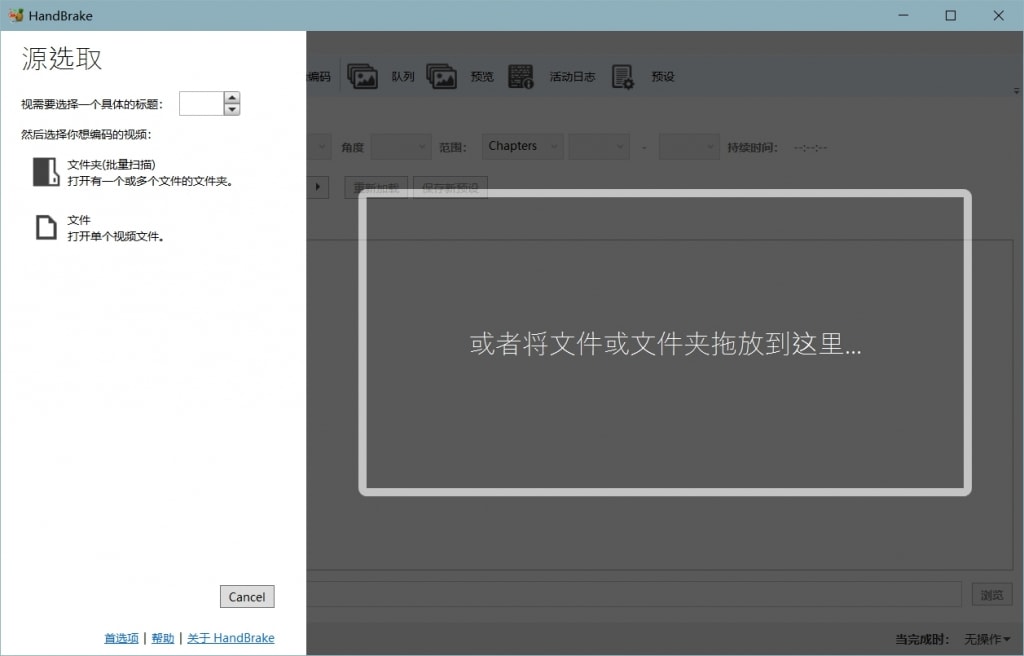Click the 队列 queue toolbar label

point(403,76)
